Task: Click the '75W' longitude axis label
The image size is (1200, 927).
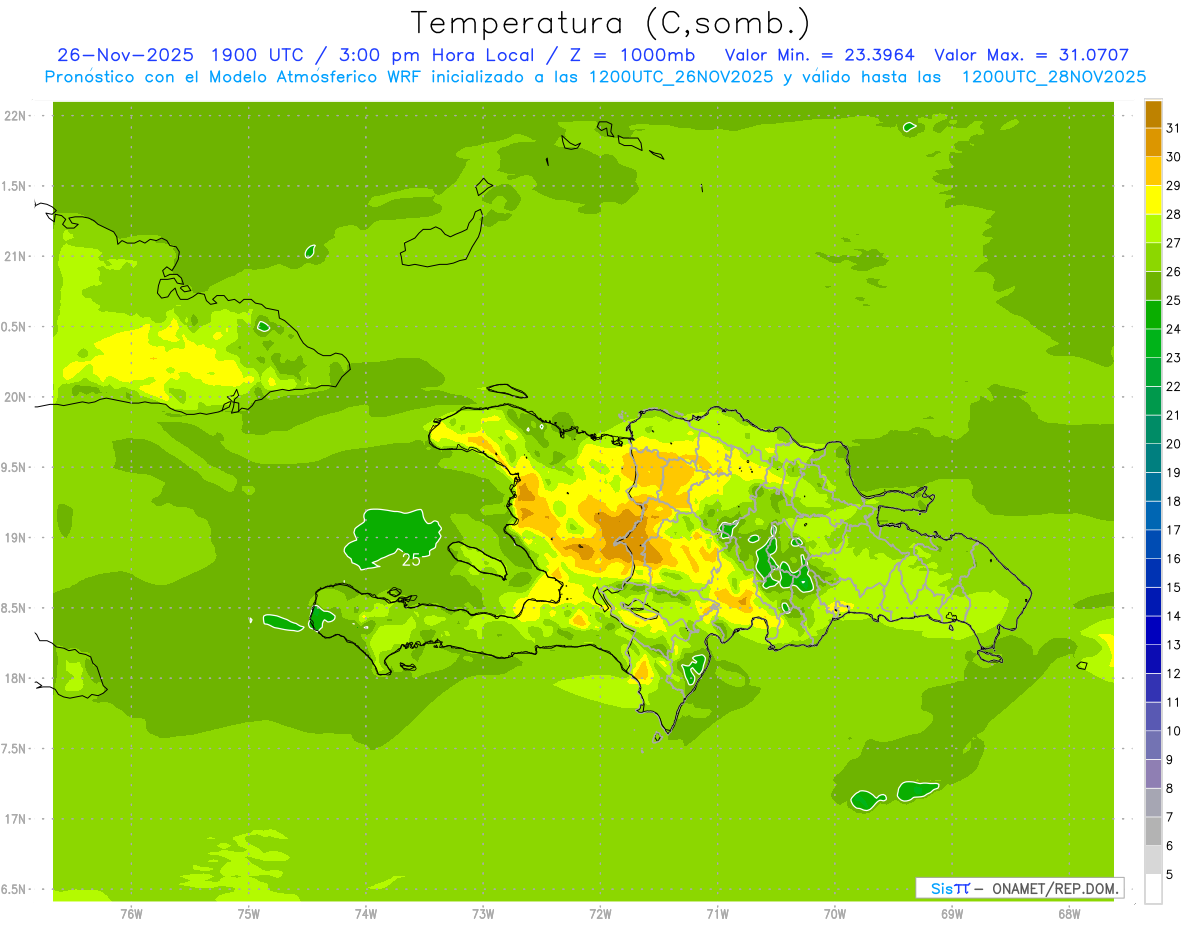Action: (249, 913)
